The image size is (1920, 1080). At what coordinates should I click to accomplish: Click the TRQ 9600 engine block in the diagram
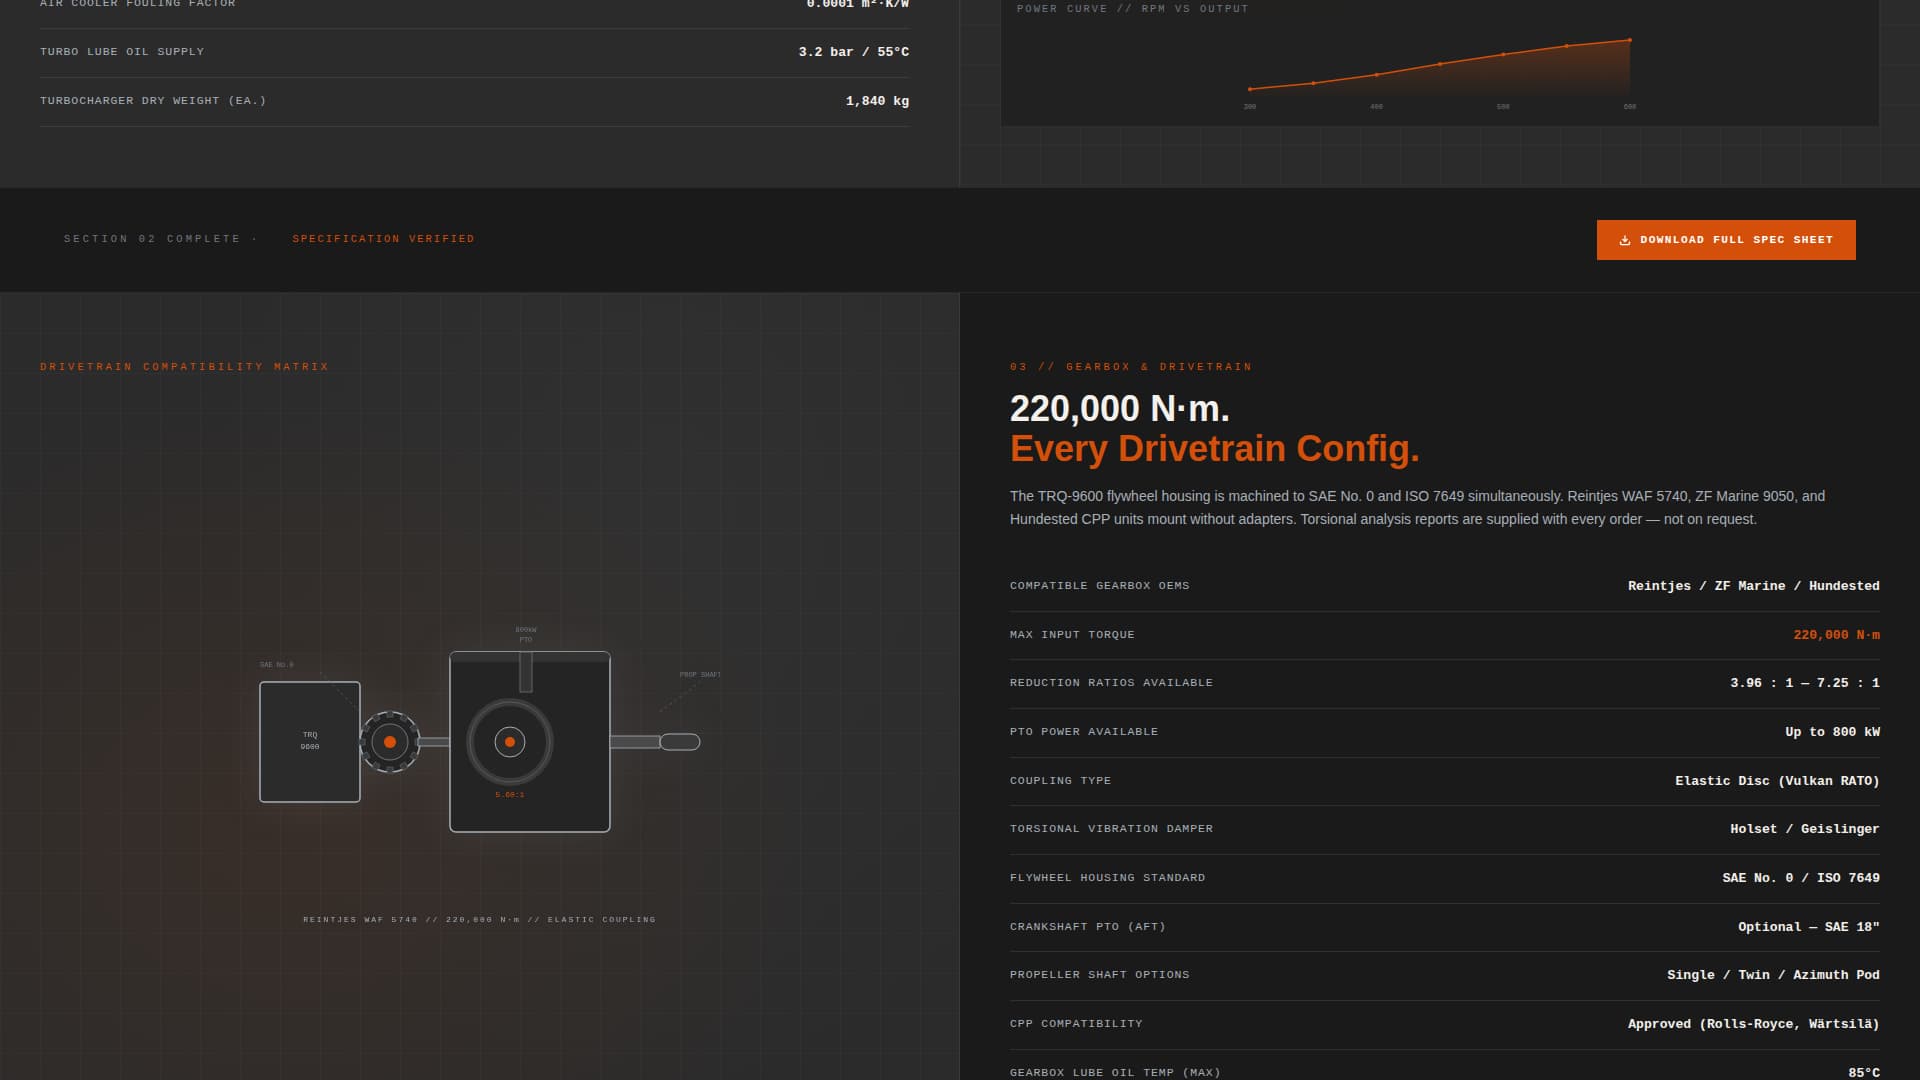pos(310,741)
